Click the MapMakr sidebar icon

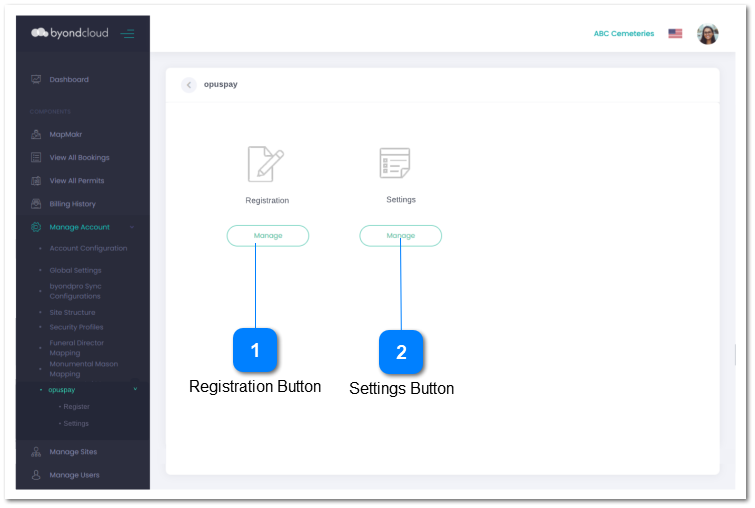[x=36, y=134]
